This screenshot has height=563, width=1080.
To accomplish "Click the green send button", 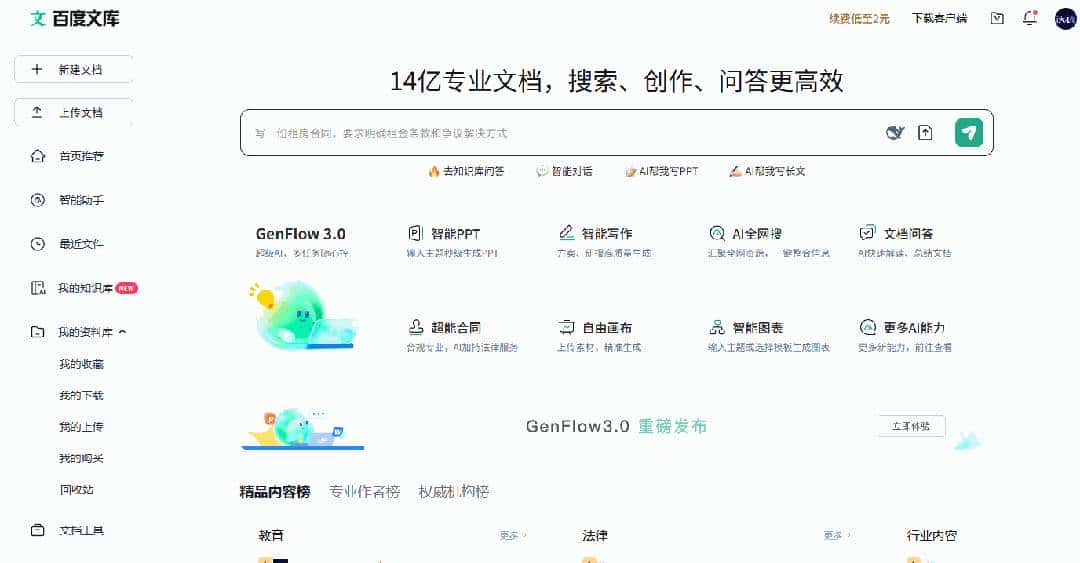I will 968,132.
